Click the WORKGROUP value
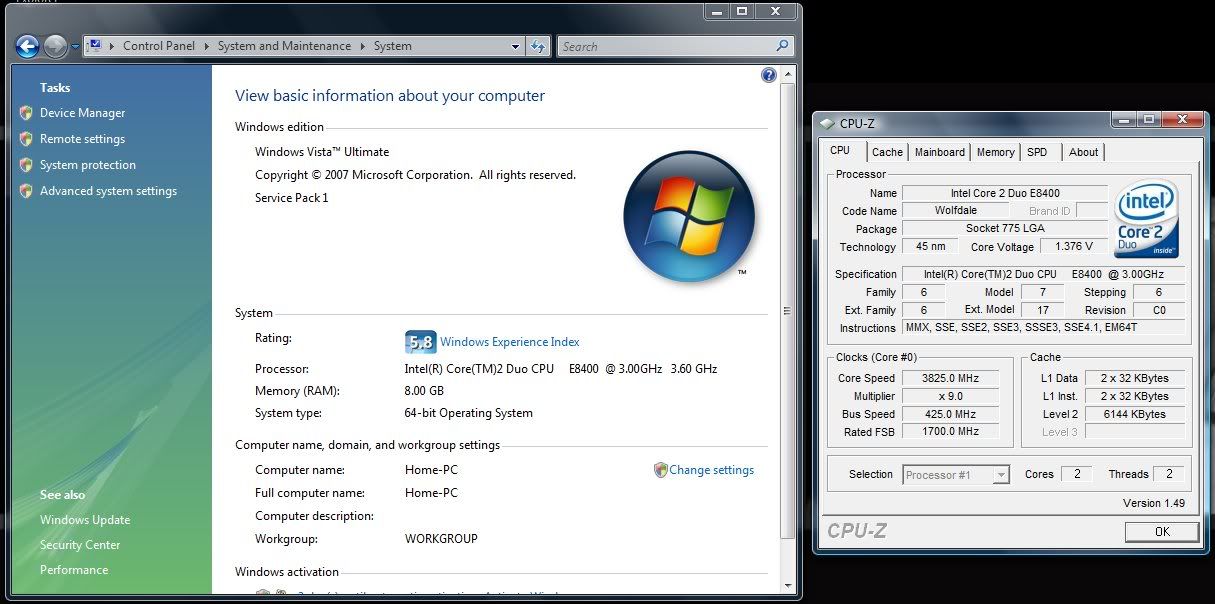The image size is (1215, 604). click(441, 539)
